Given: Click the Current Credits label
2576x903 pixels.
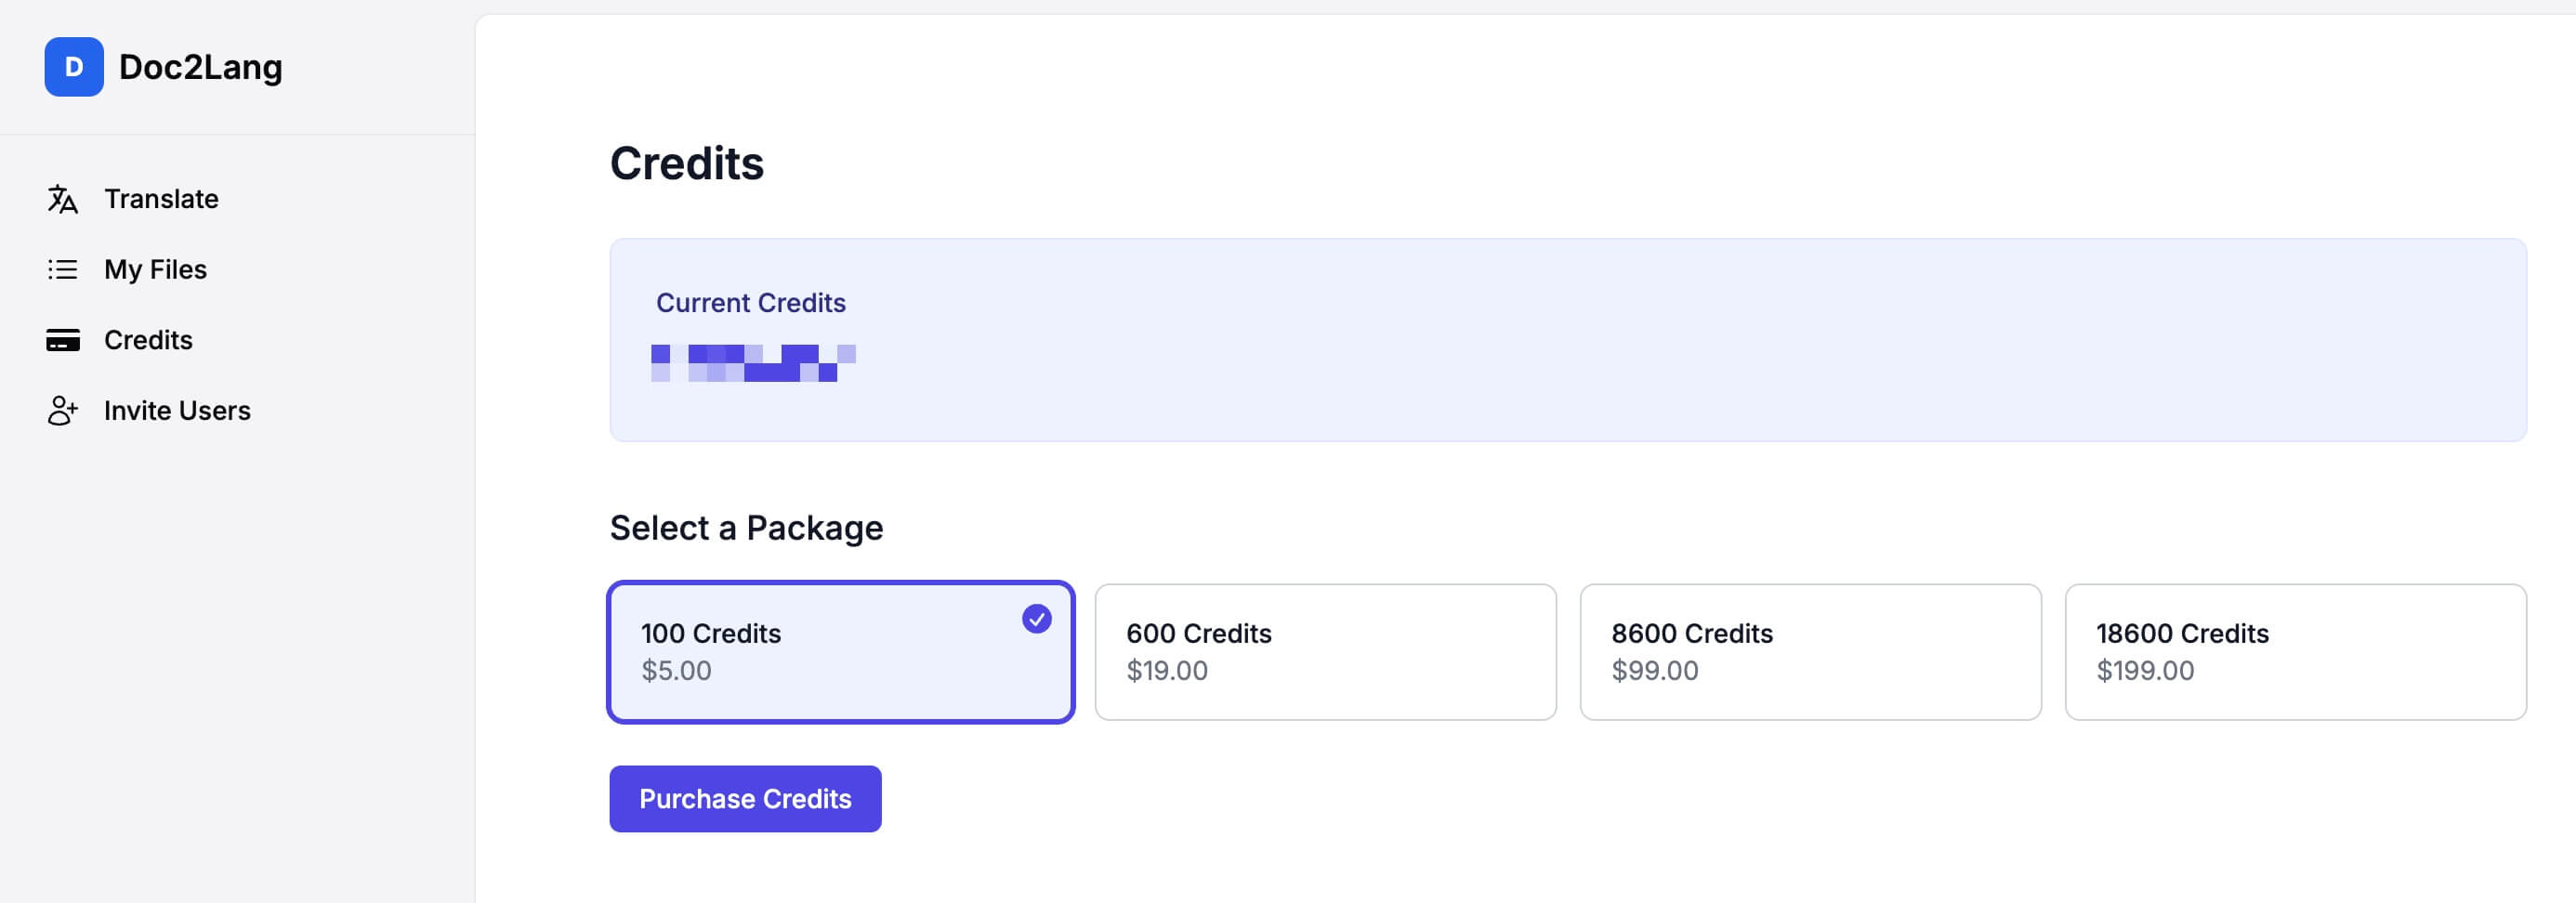Looking at the screenshot, I should (x=750, y=303).
